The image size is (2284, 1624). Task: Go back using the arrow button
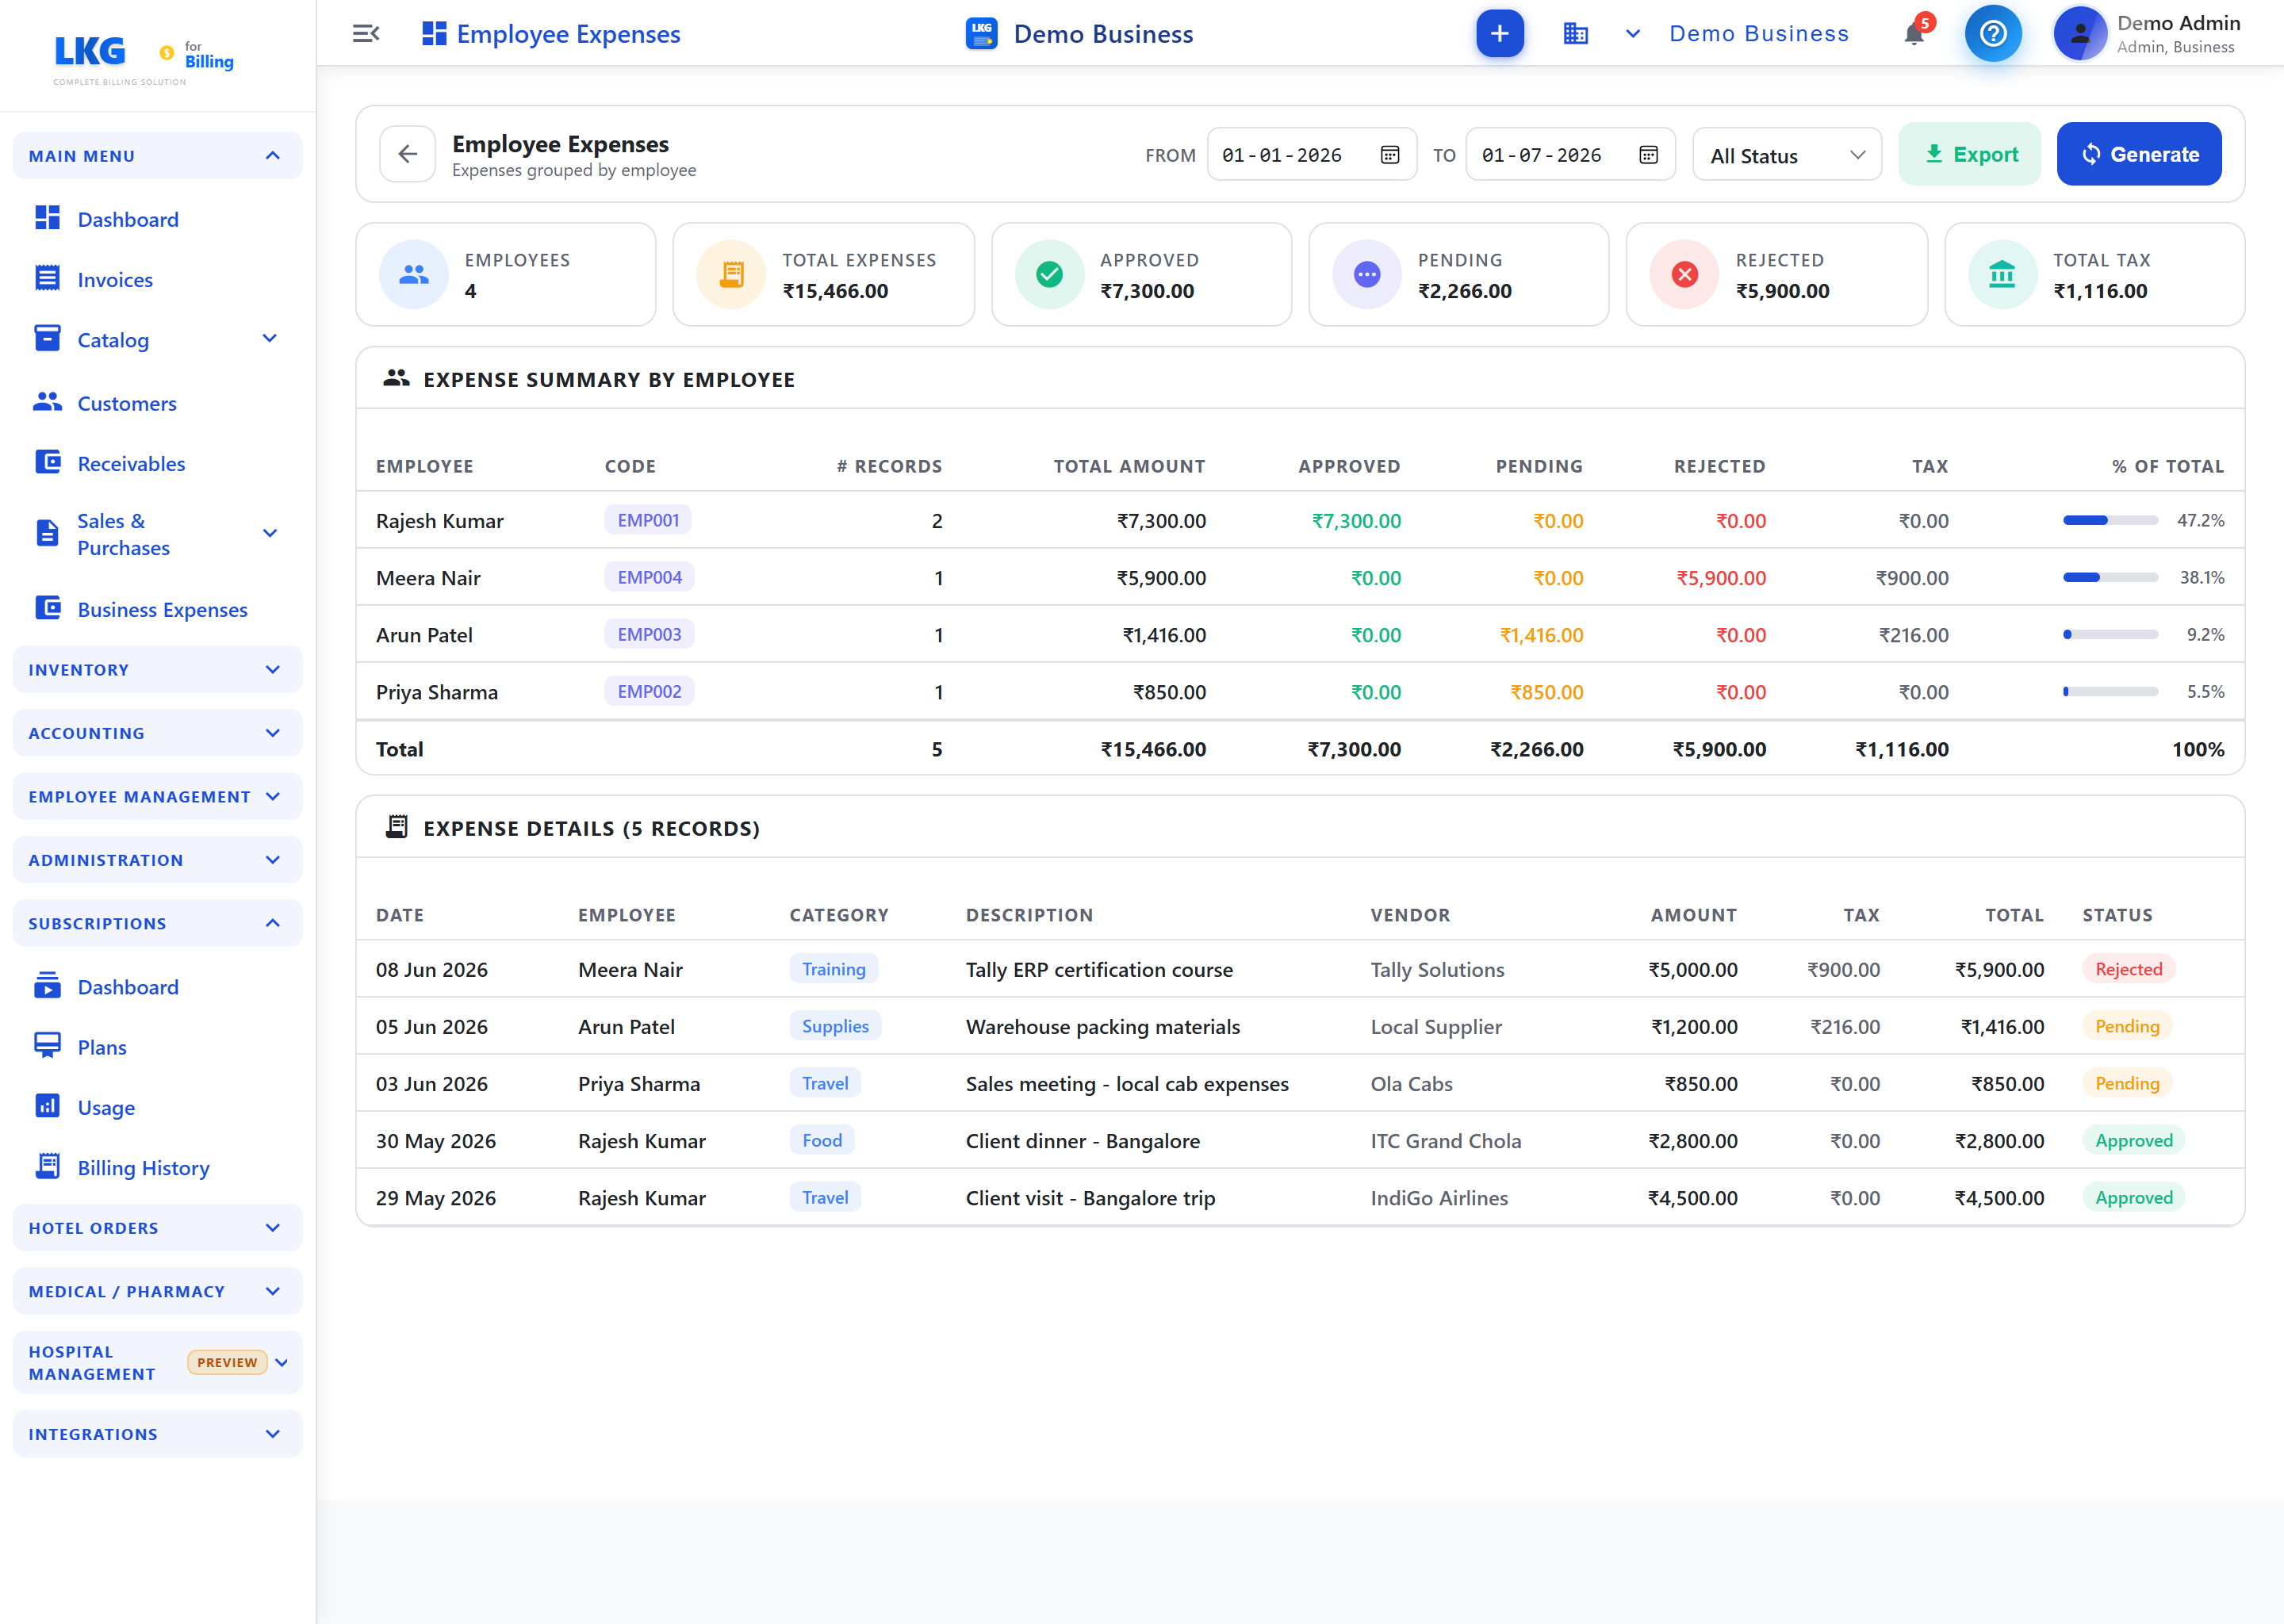[x=407, y=154]
